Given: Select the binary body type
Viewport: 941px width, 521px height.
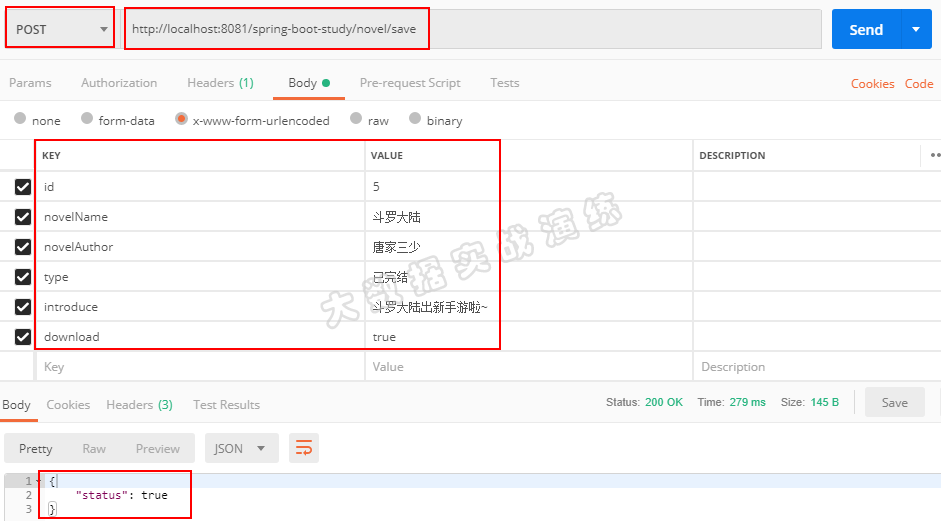Looking at the screenshot, I should (415, 118).
